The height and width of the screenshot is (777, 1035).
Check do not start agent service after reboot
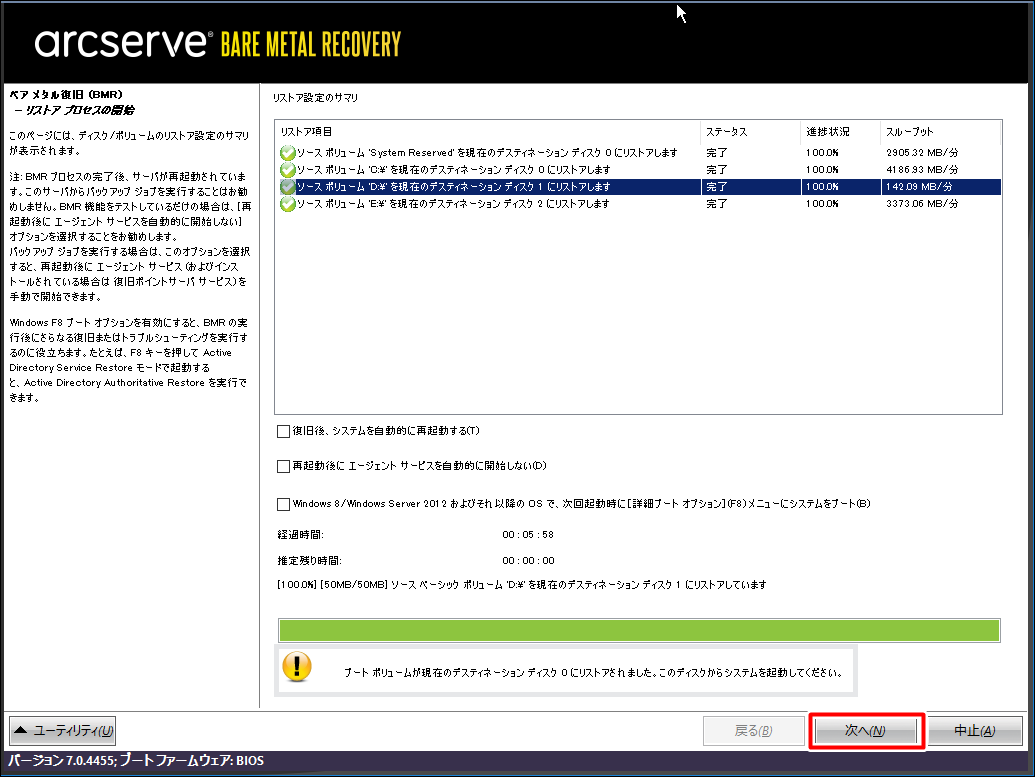coord(283,466)
